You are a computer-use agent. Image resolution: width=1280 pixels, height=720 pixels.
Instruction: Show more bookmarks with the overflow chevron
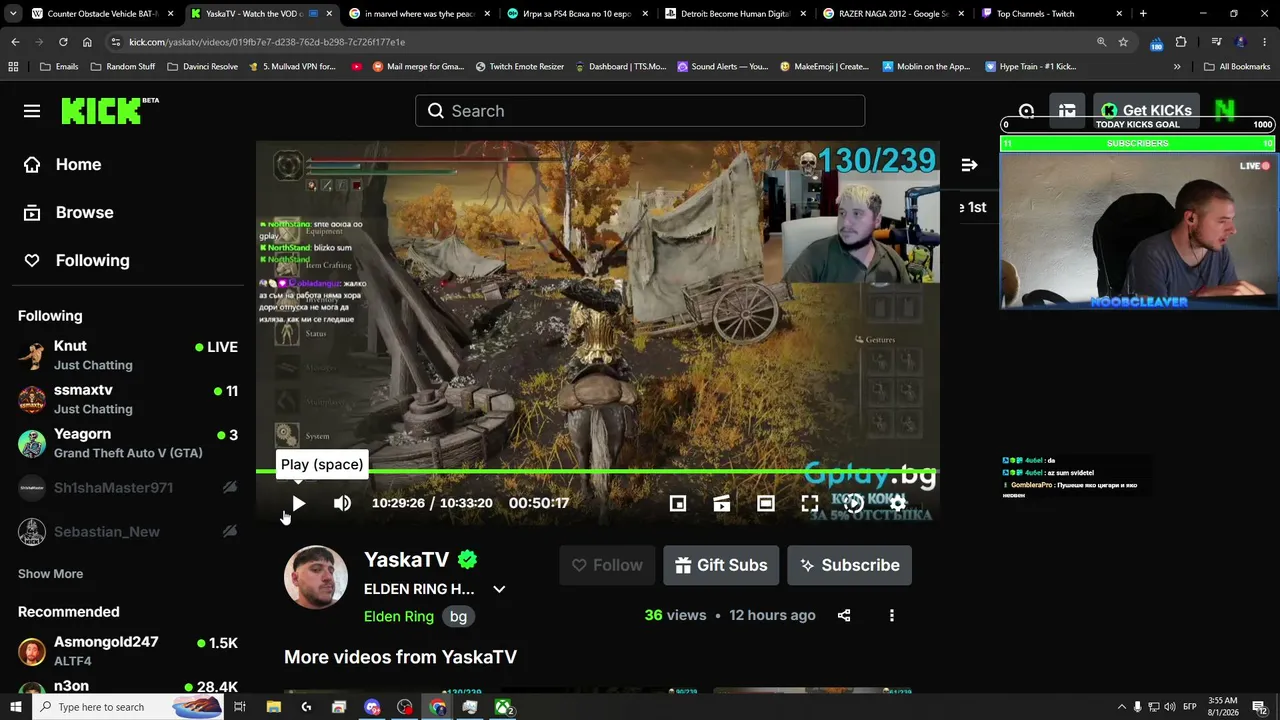coord(1177,67)
